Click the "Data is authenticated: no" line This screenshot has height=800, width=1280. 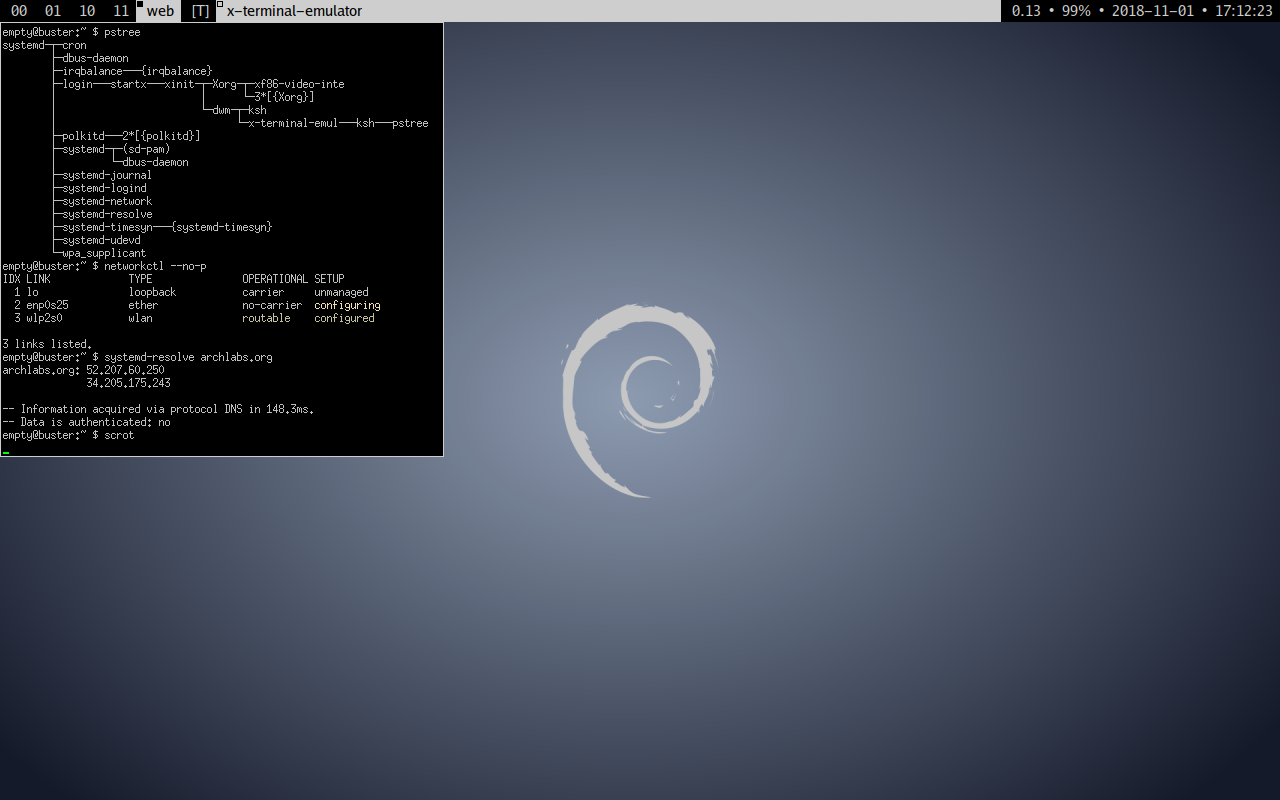click(86, 422)
